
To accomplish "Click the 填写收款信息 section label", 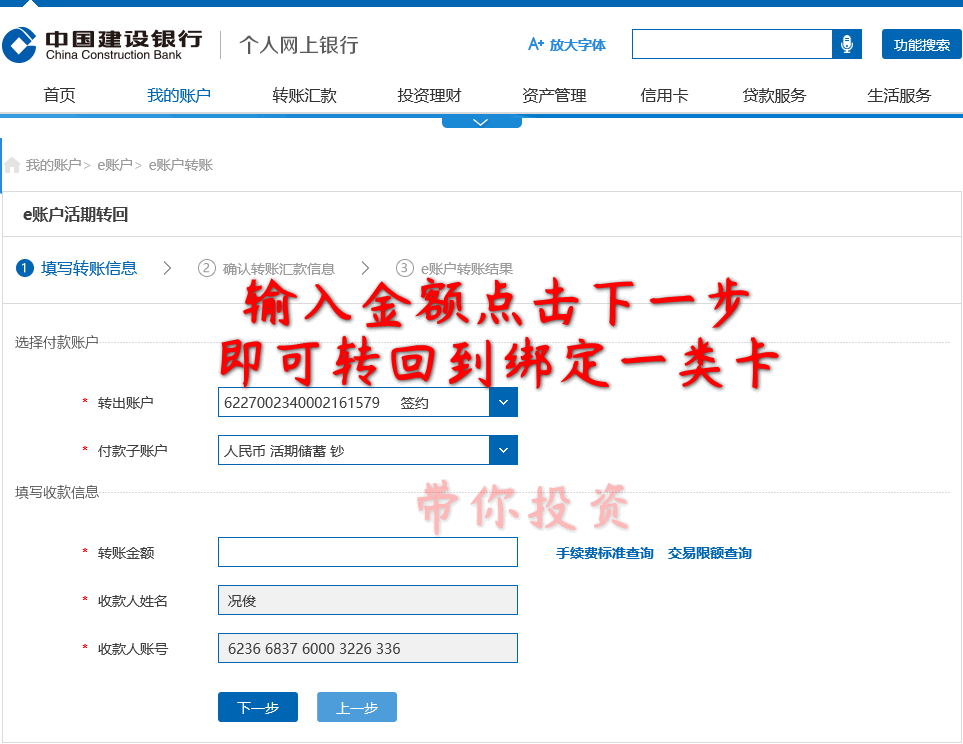I will (x=57, y=492).
